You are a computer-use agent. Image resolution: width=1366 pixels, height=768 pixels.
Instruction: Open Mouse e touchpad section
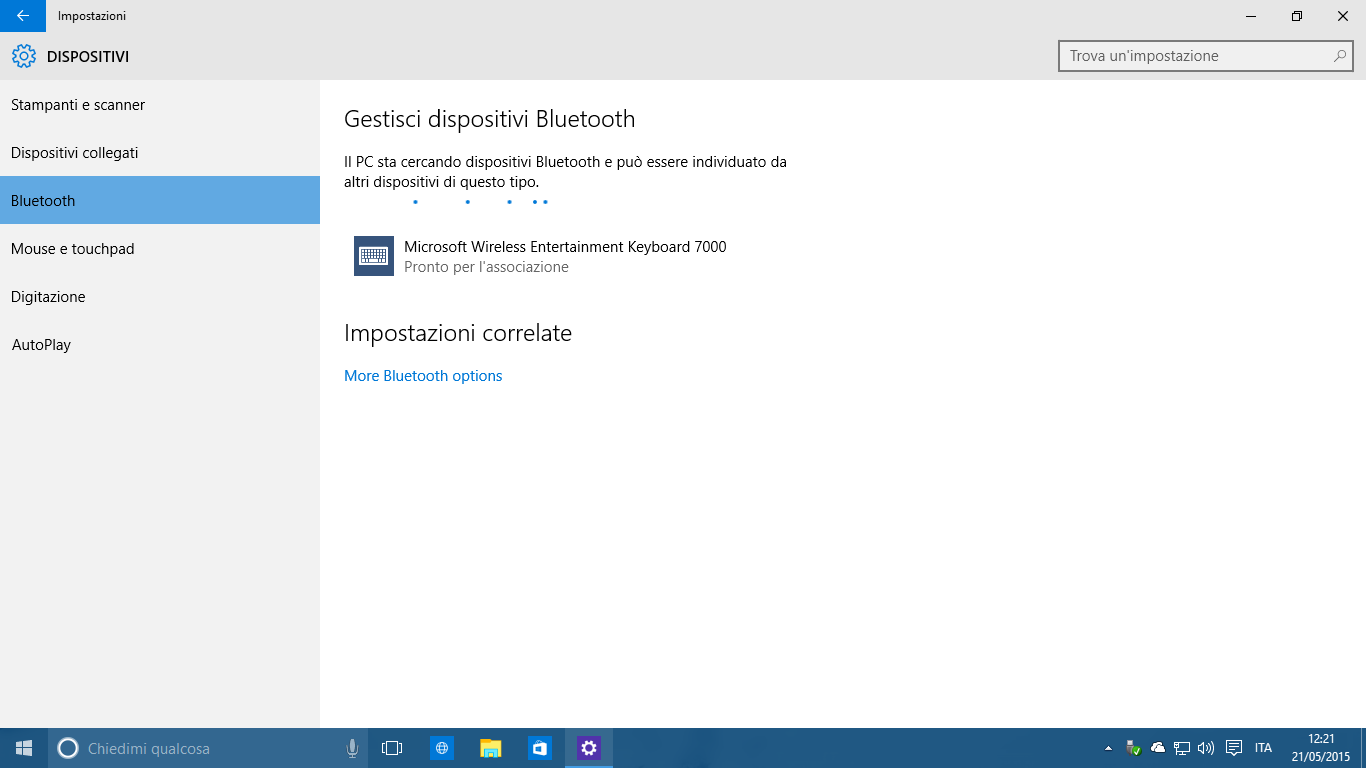[160, 249]
